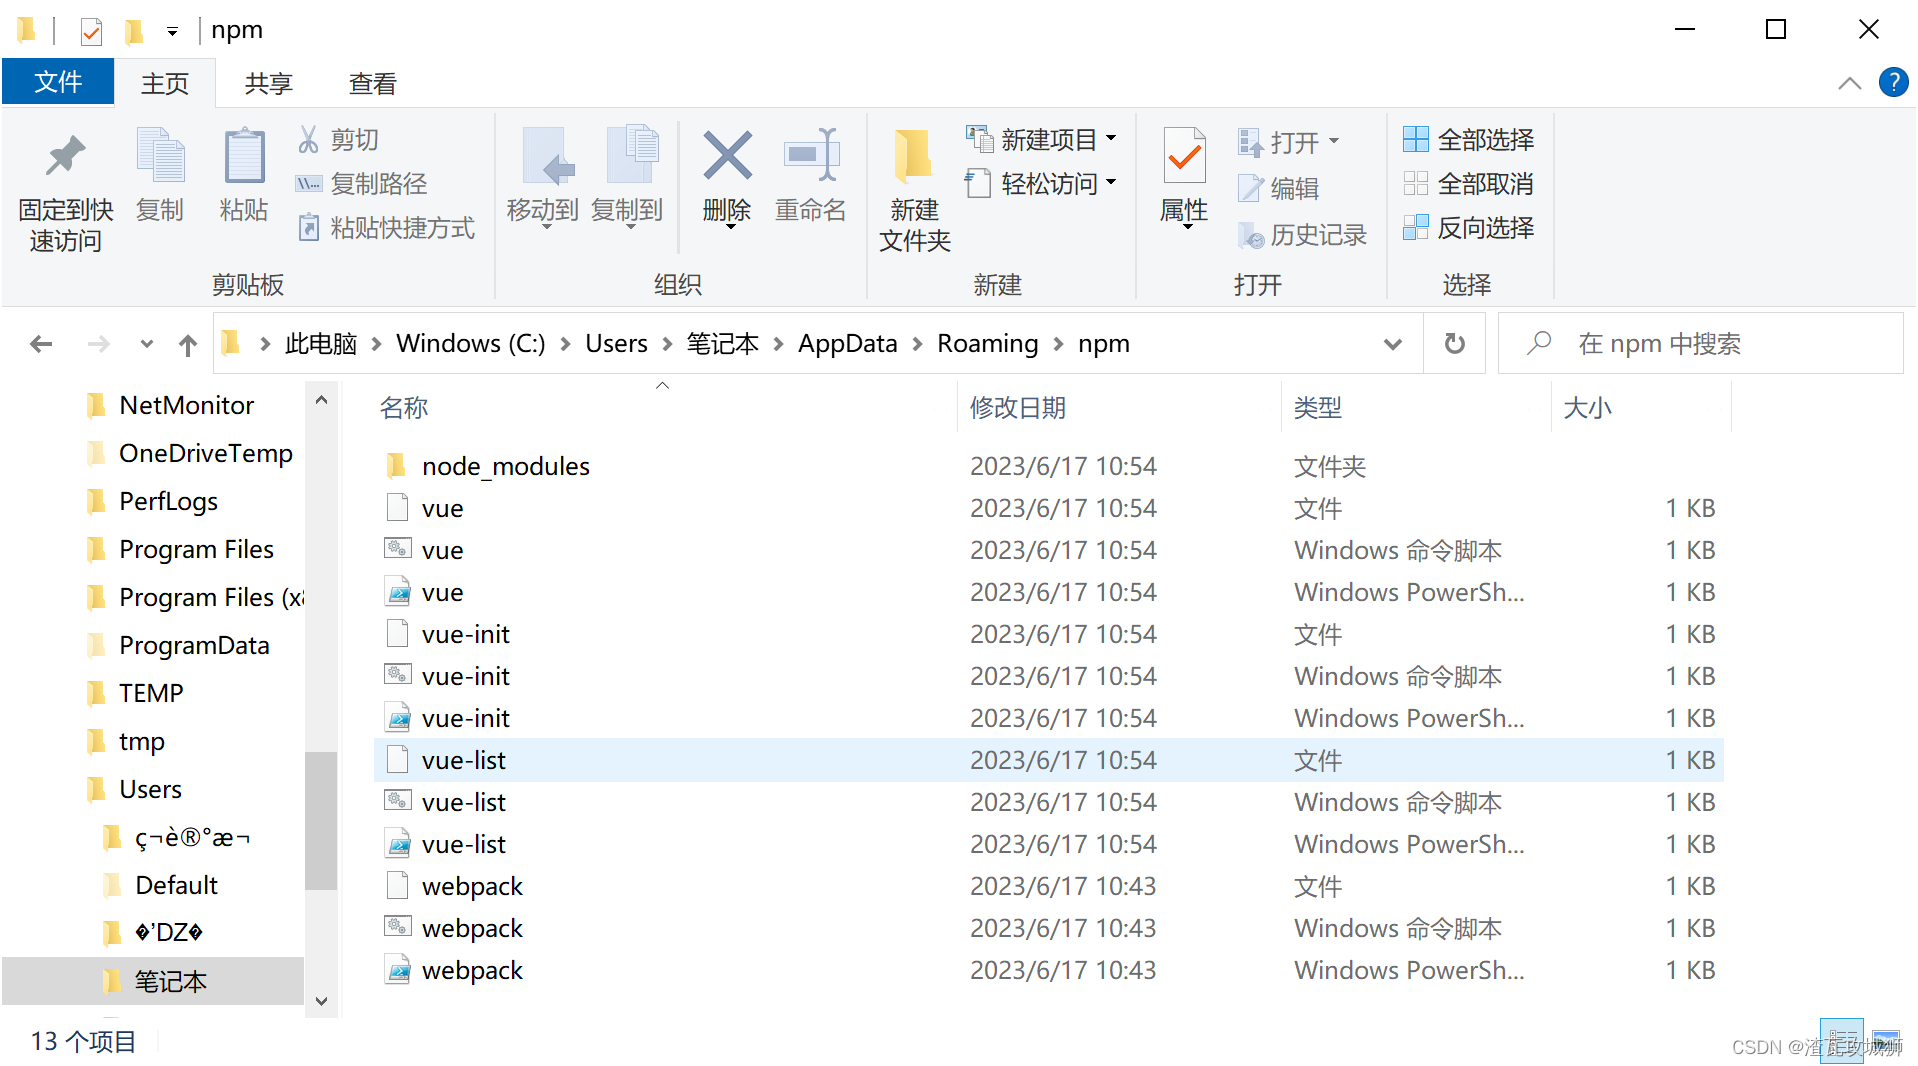Viewport: 1918px width, 1066px height.
Task: Refresh the npm folder view
Action: 1455,344
